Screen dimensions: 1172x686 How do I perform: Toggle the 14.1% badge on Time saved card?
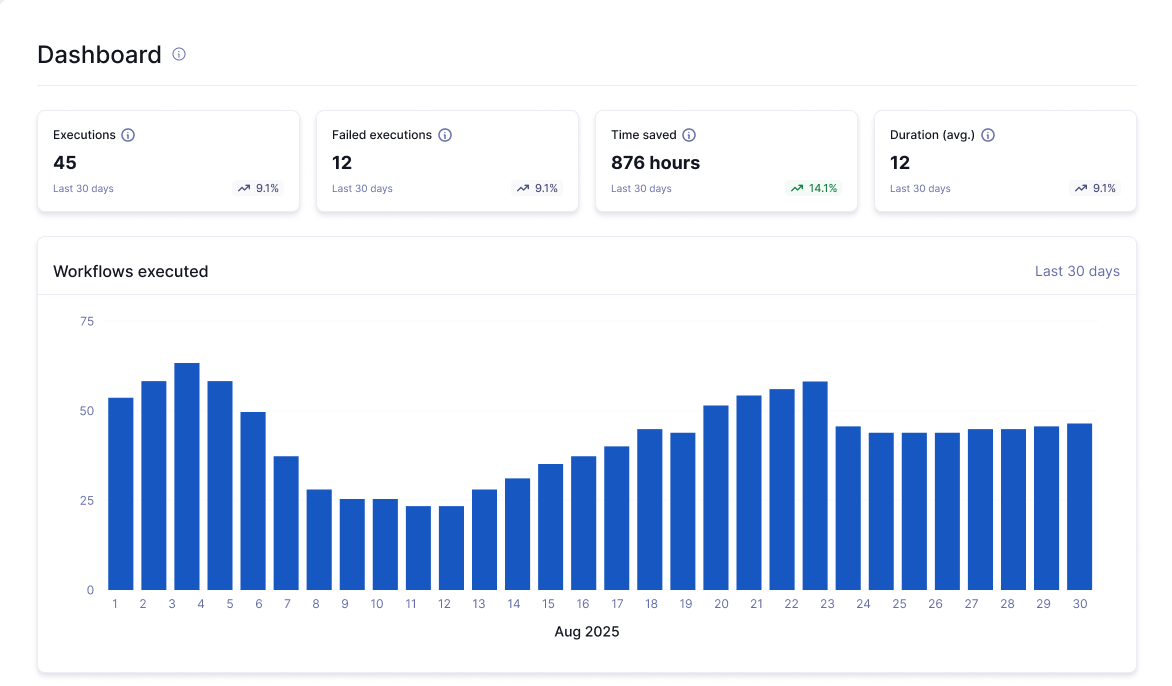(x=814, y=188)
